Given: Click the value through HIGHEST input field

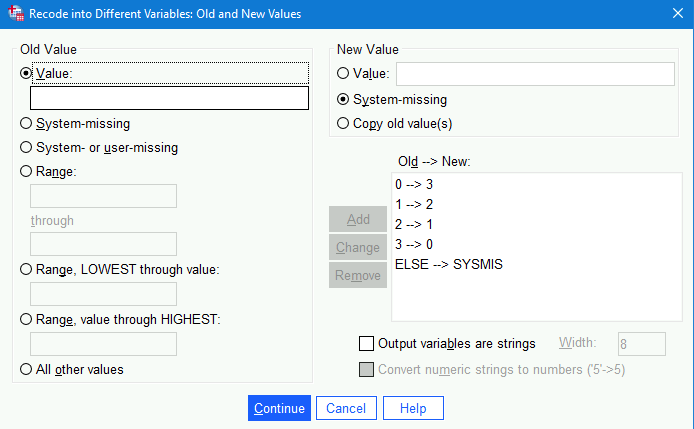Looking at the screenshot, I should pos(104,344).
